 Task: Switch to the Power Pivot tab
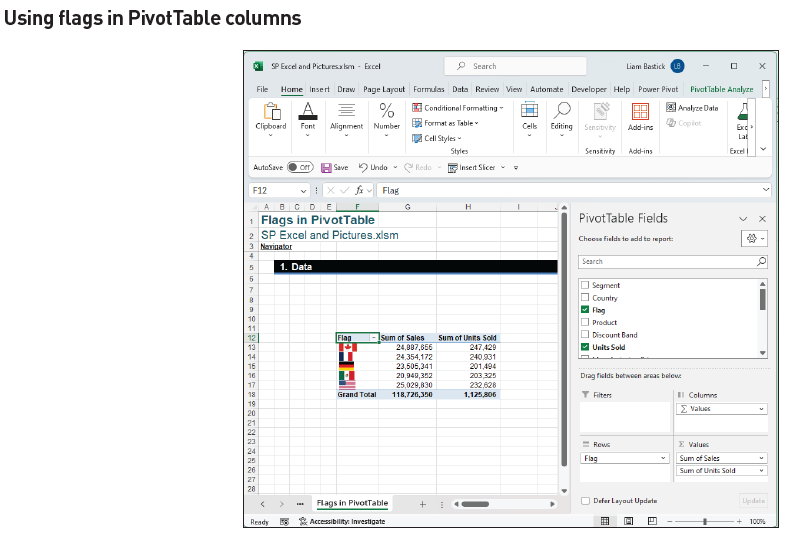click(x=658, y=89)
